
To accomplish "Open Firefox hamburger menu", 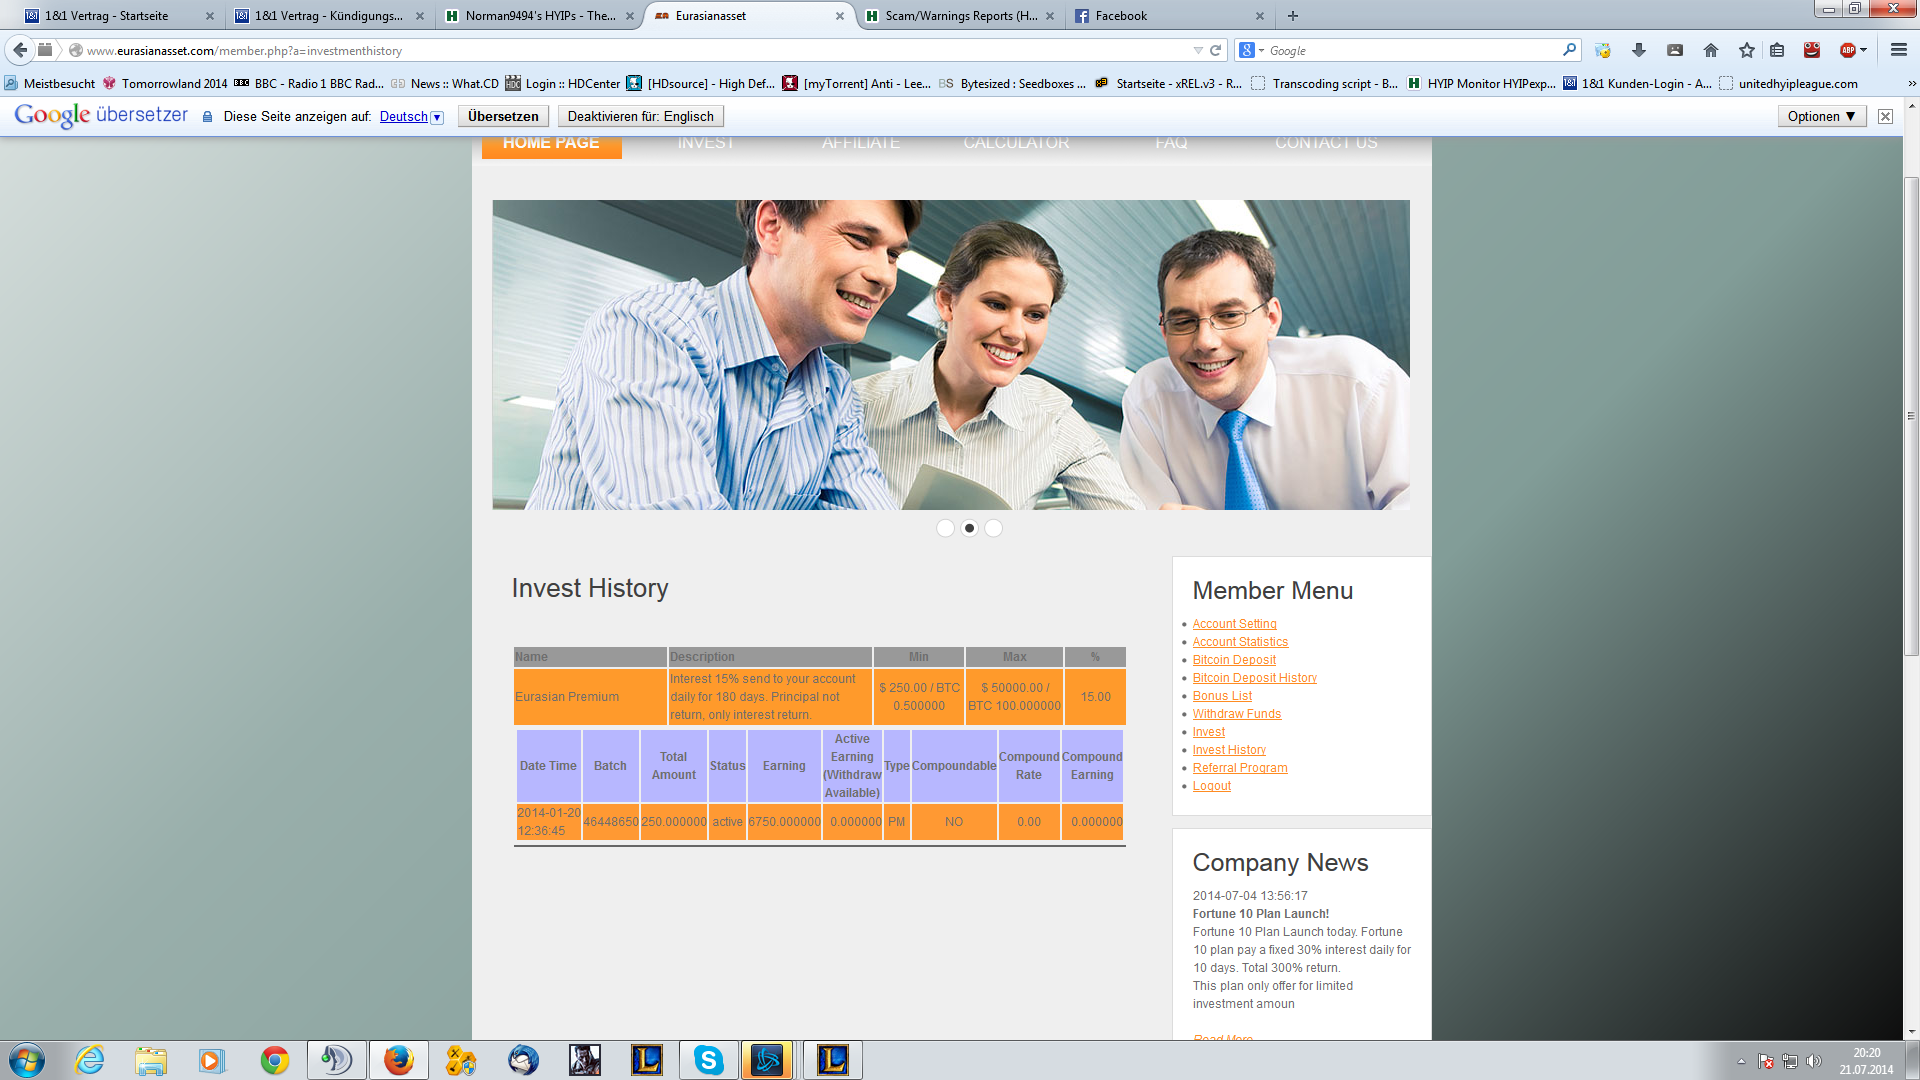I will (x=1899, y=50).
